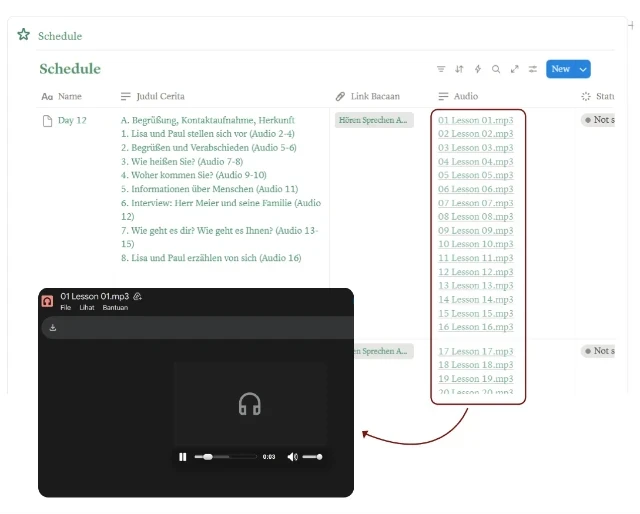Screen dimensions: 640x514
Task: Click the search magnifier icon
Action: point(496,69)
